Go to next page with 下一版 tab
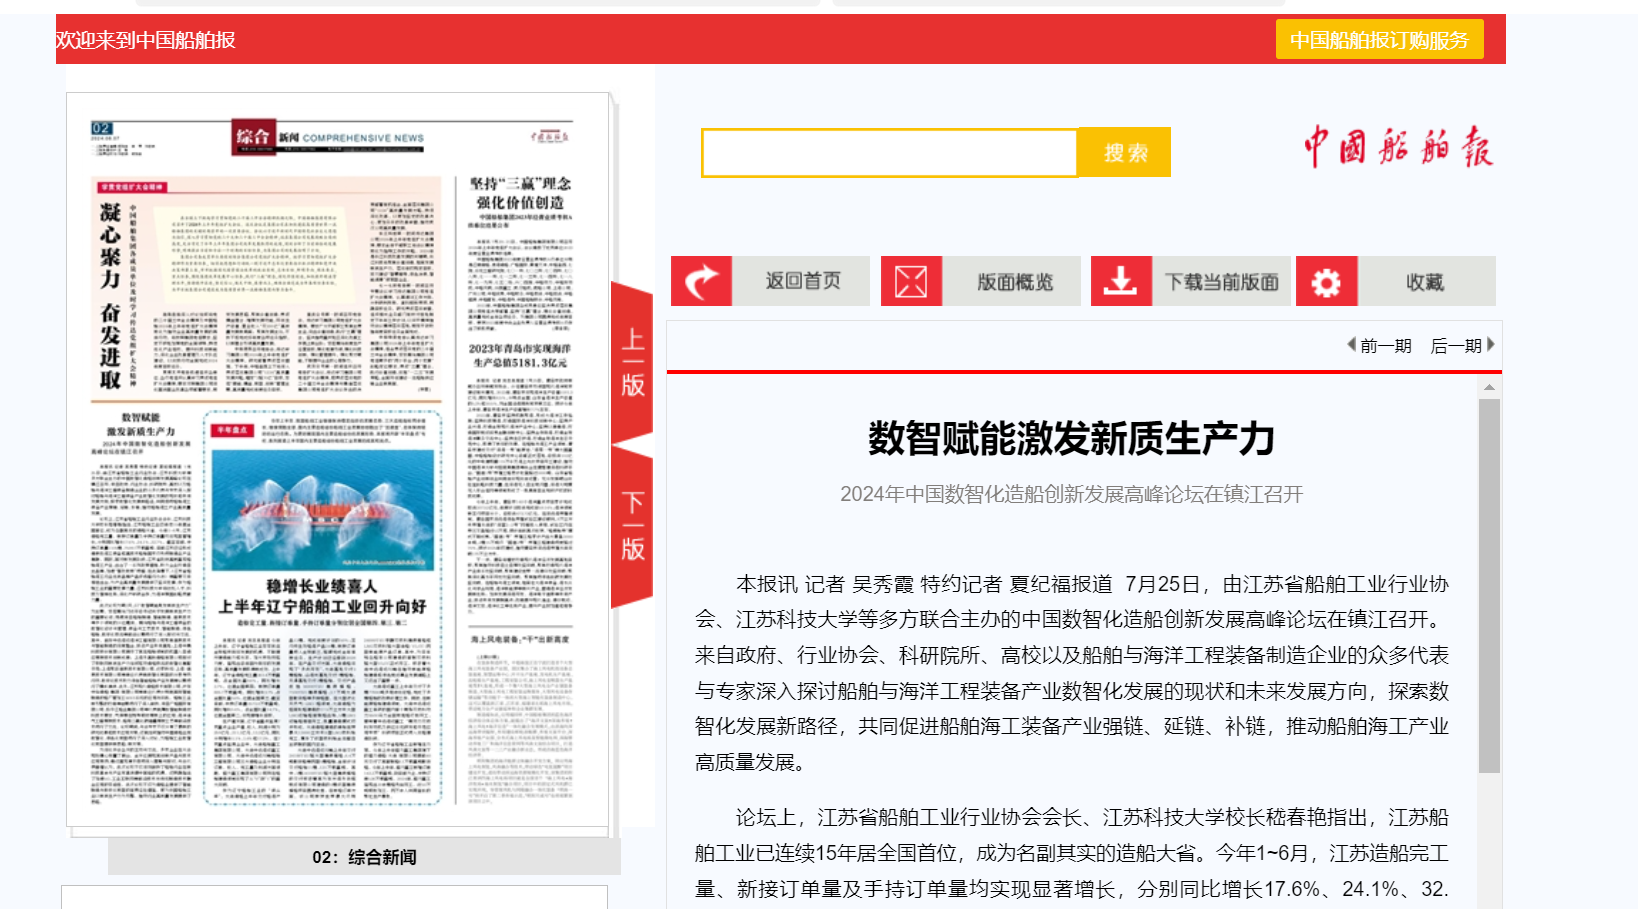Screen dimensions: 1638x909 632,526
